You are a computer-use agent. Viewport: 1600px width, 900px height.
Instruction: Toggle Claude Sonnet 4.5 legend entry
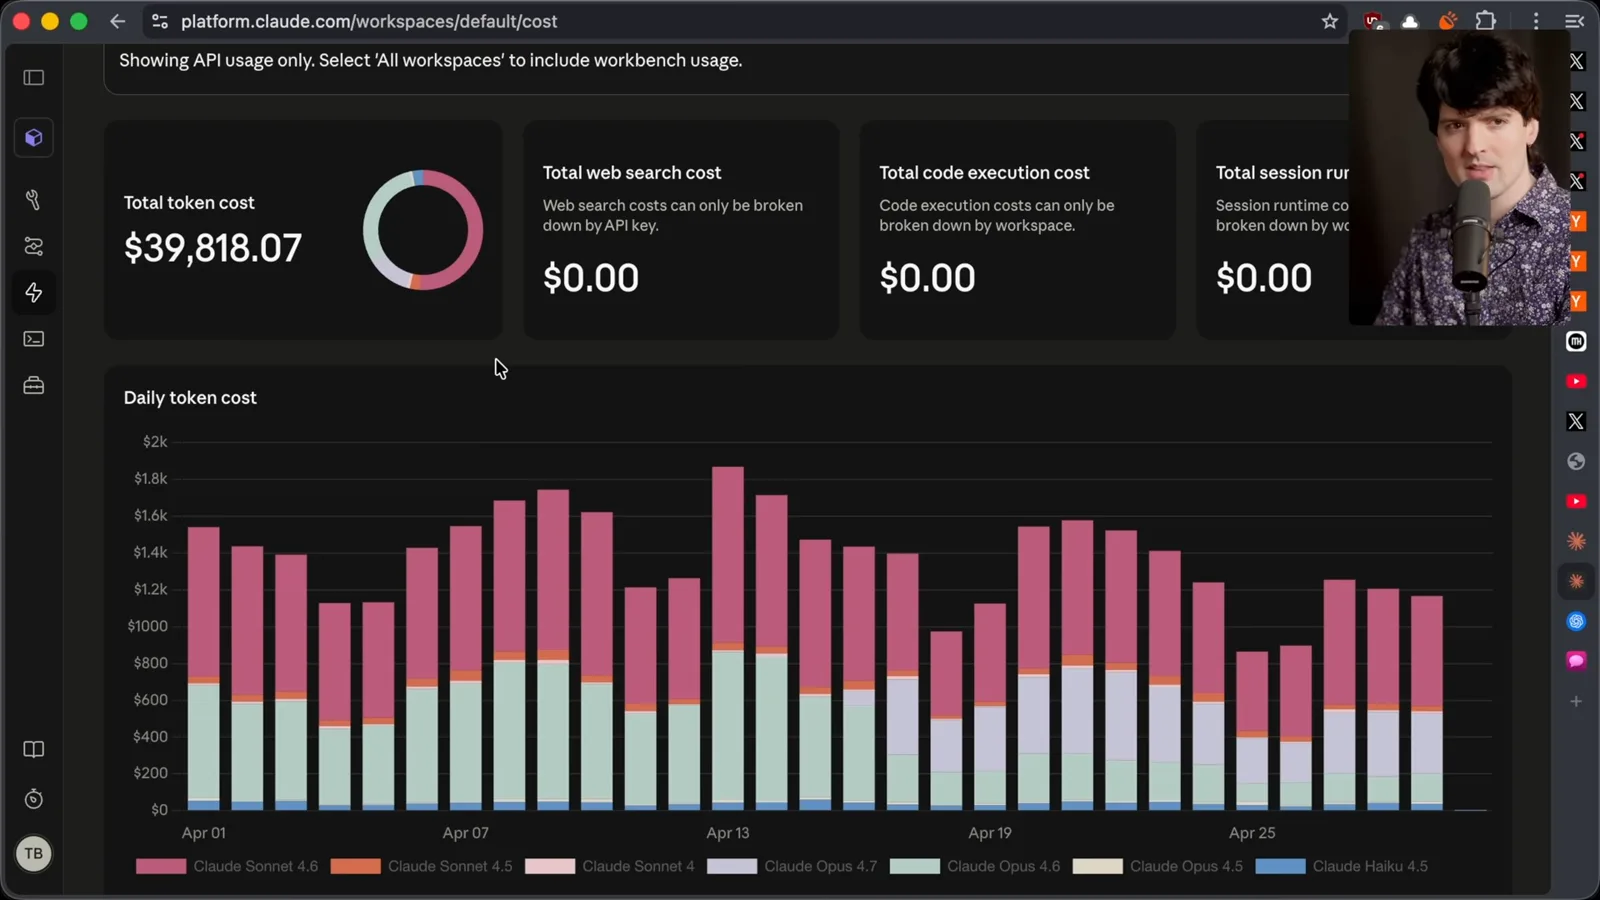coord(421,866)
